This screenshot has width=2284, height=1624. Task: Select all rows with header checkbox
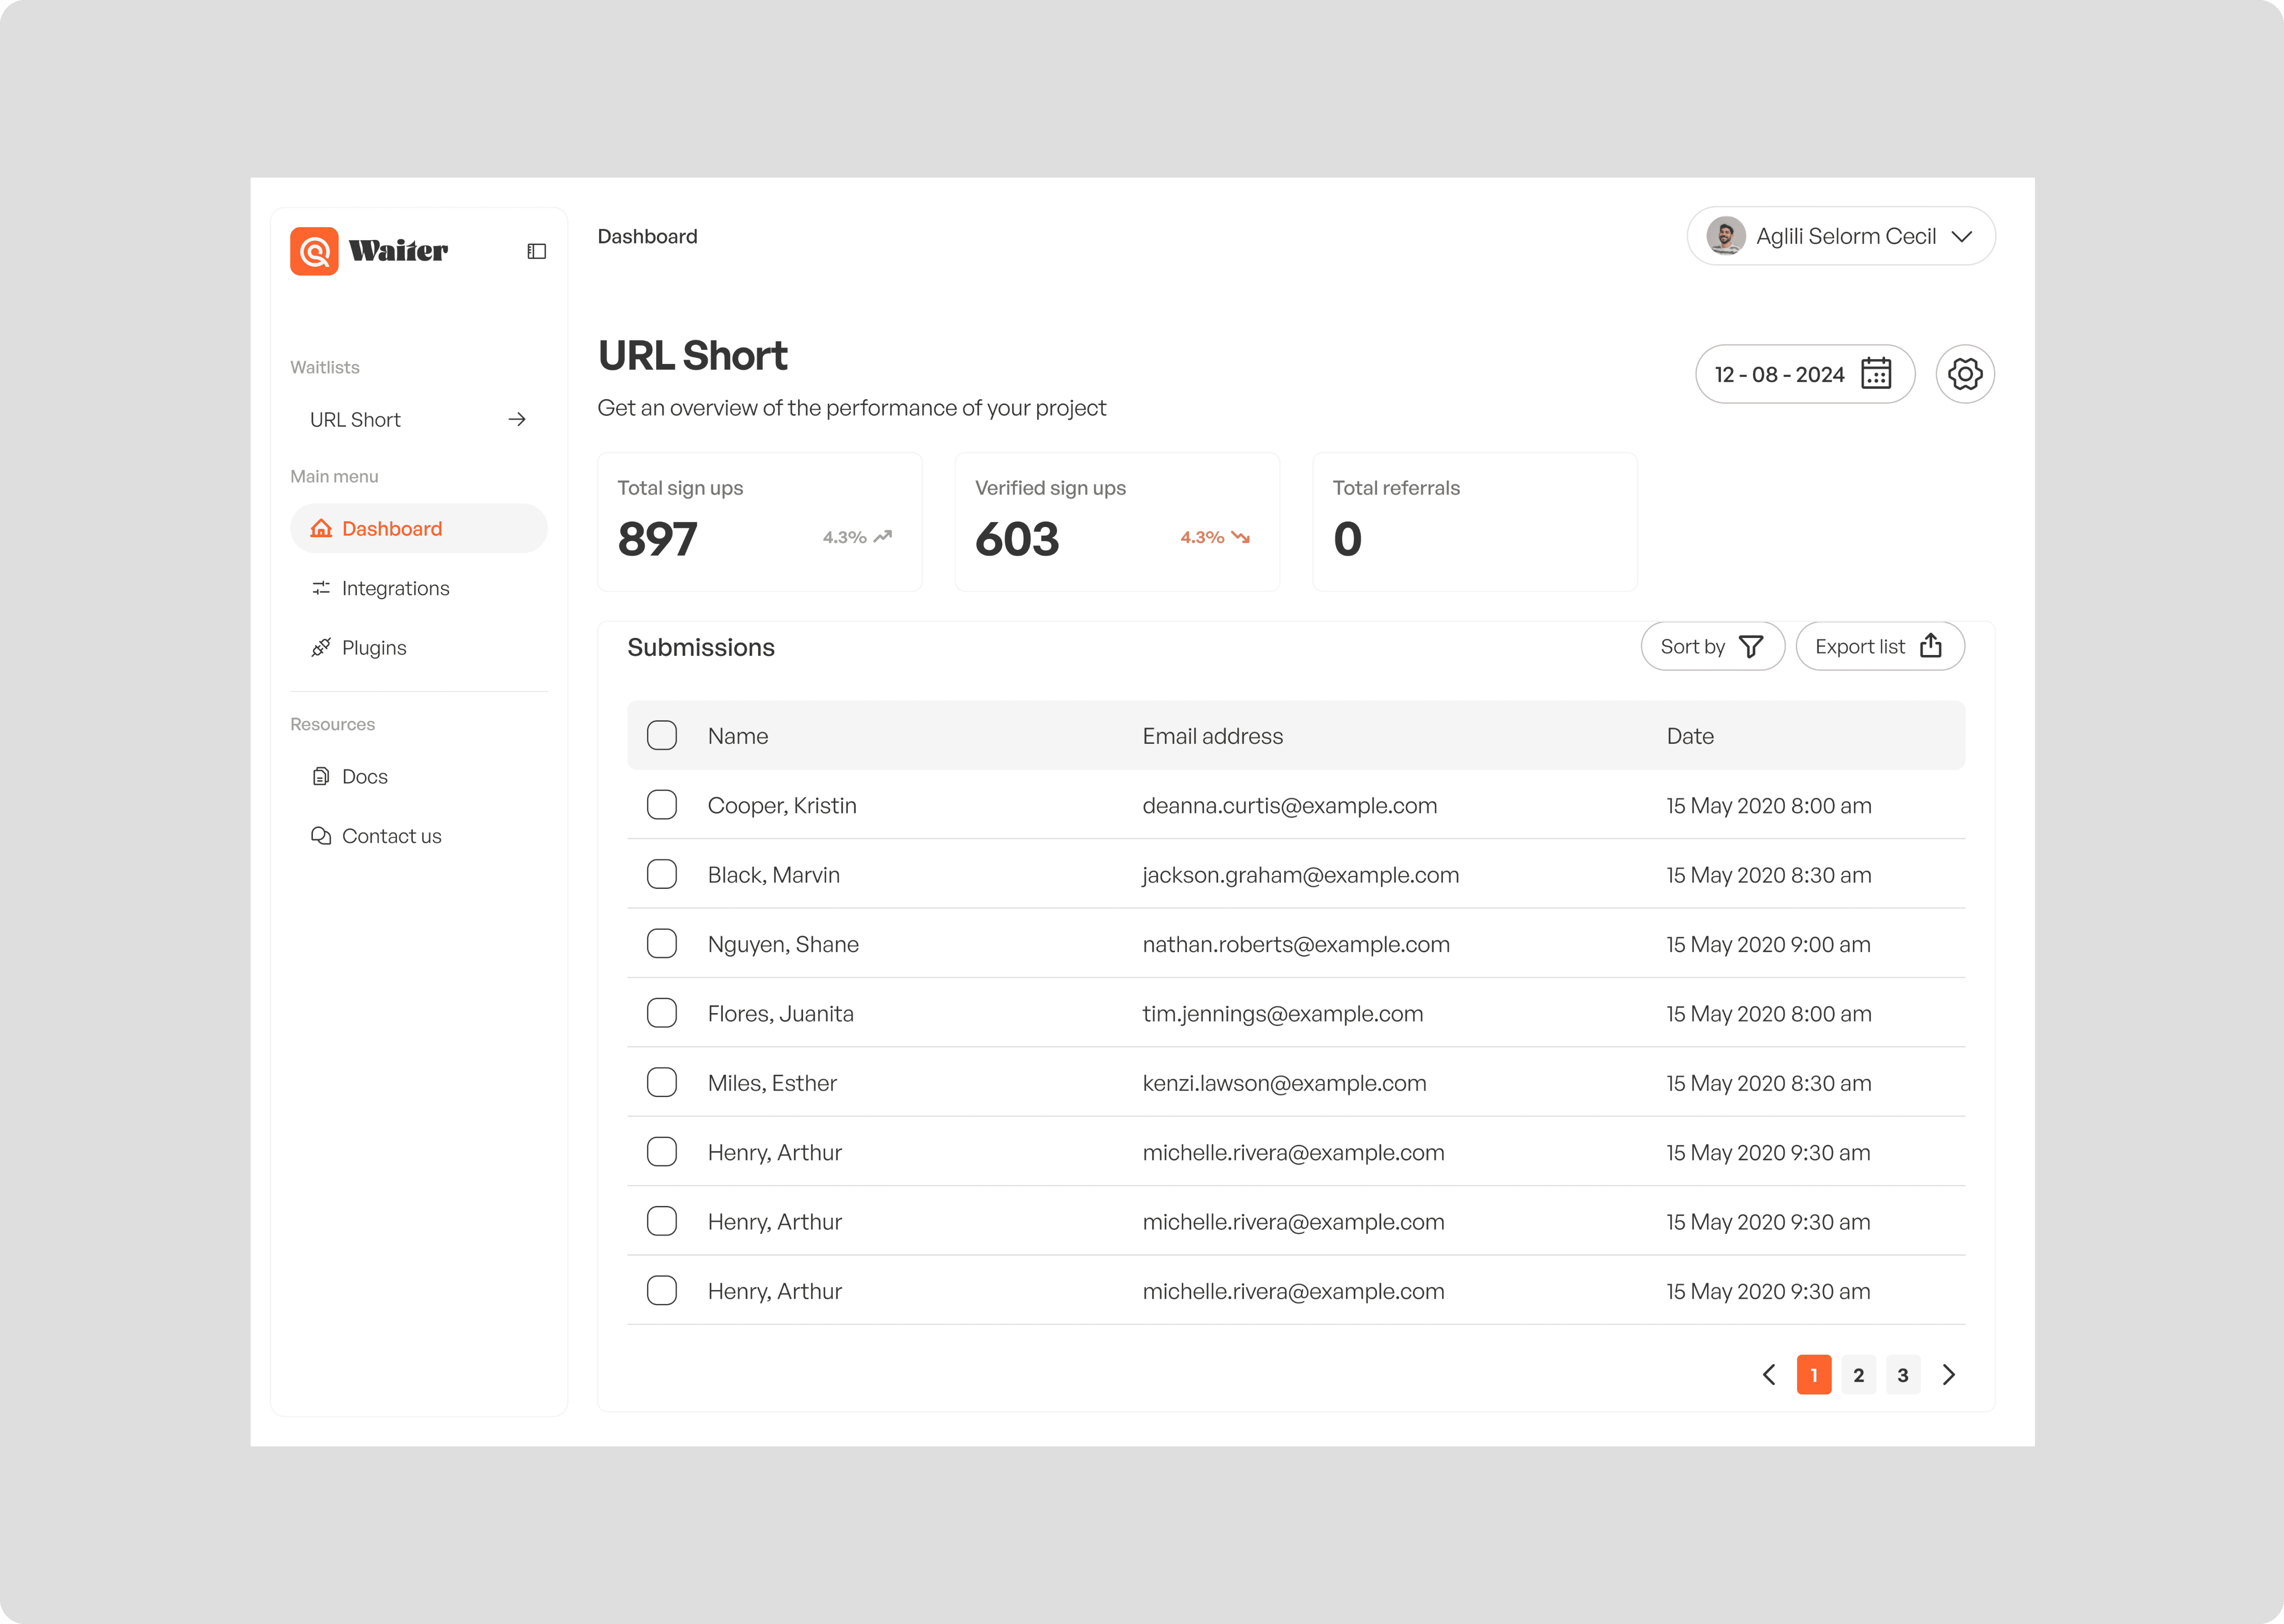tap(661, 736)
